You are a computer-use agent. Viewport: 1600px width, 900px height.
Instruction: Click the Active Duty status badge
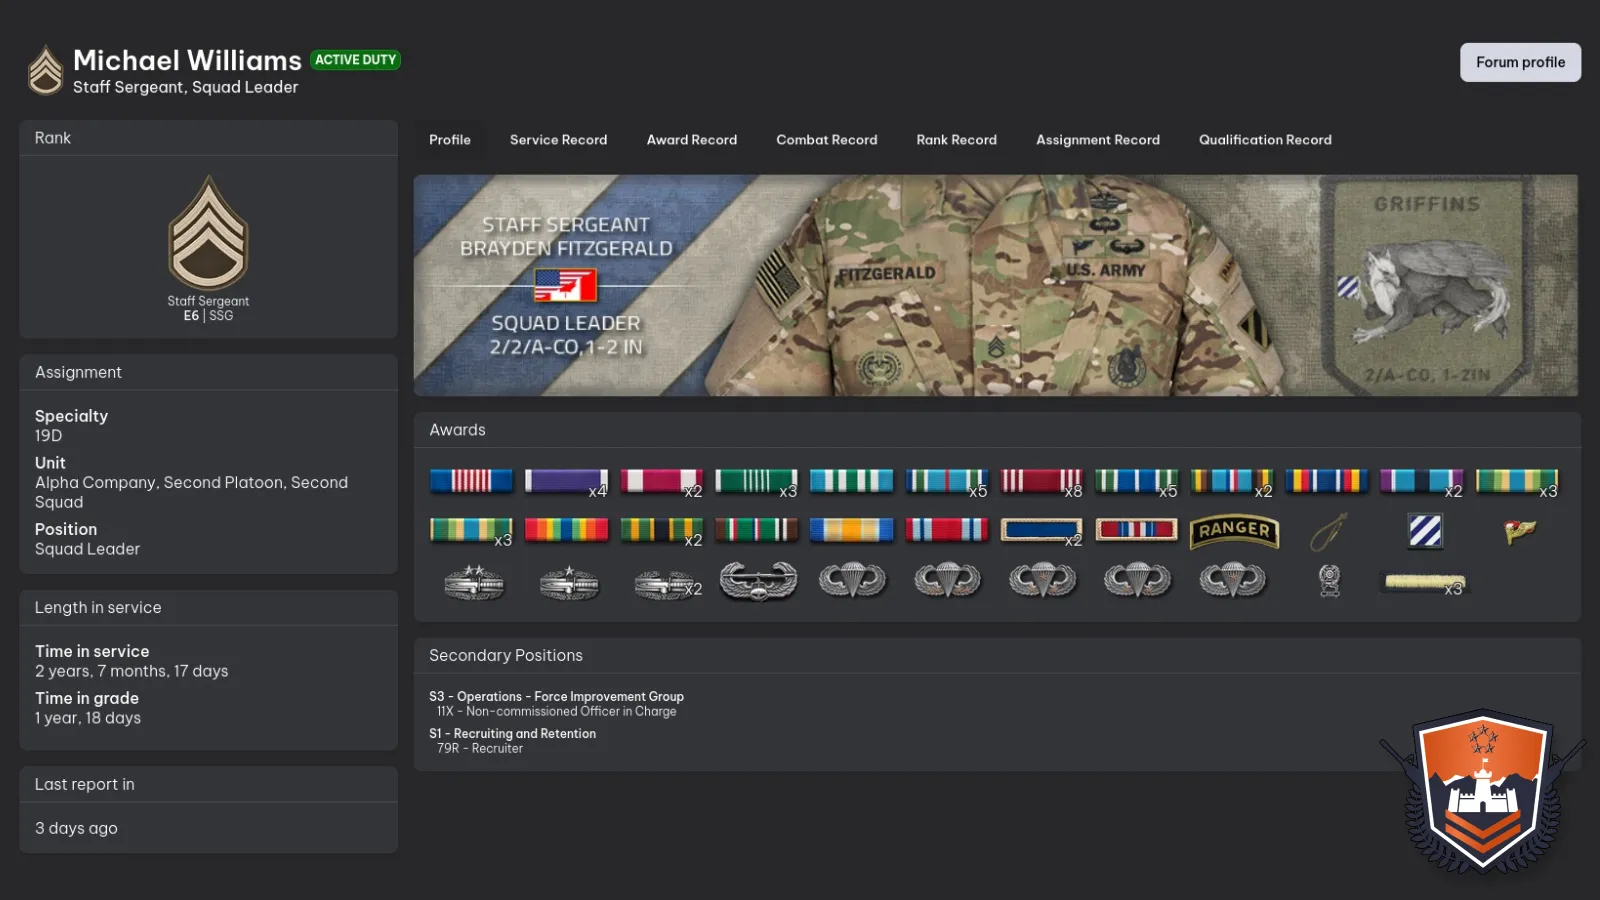[x=355, y=60]
